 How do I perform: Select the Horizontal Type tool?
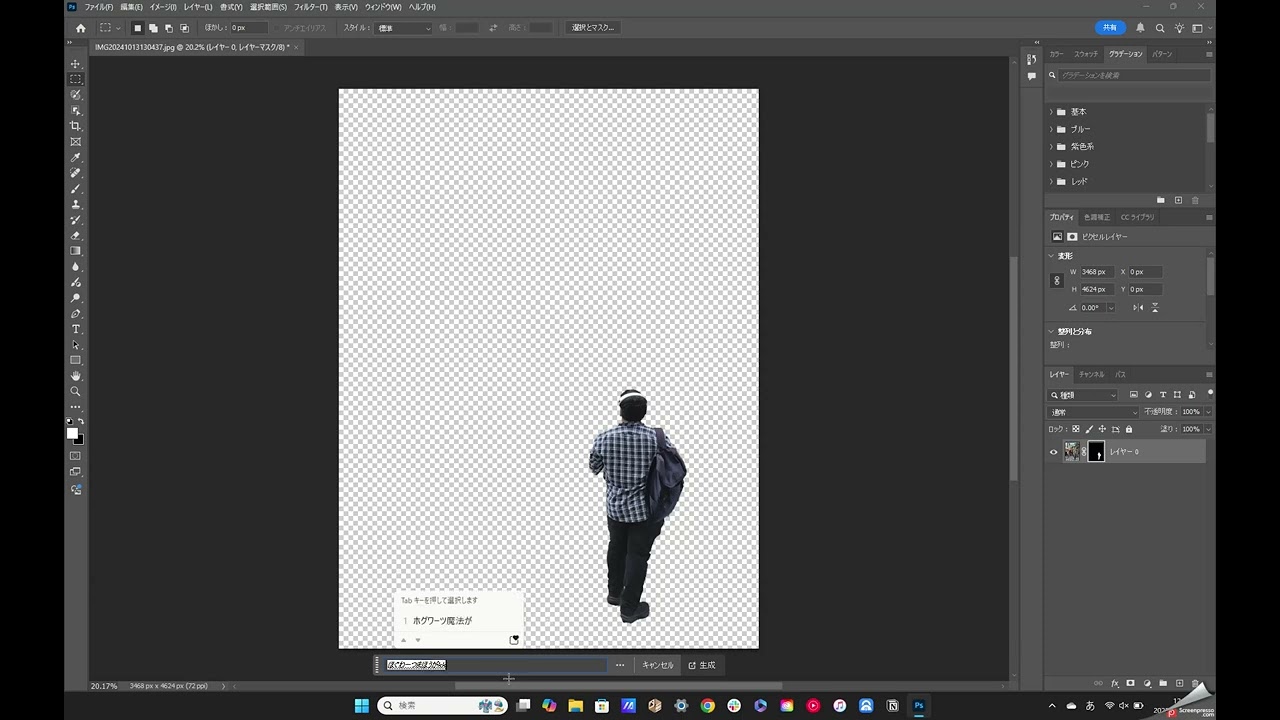[75, 329]
